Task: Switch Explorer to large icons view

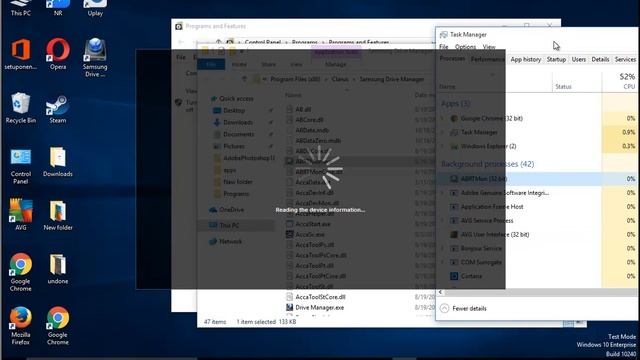Action: tap(580, 323)
